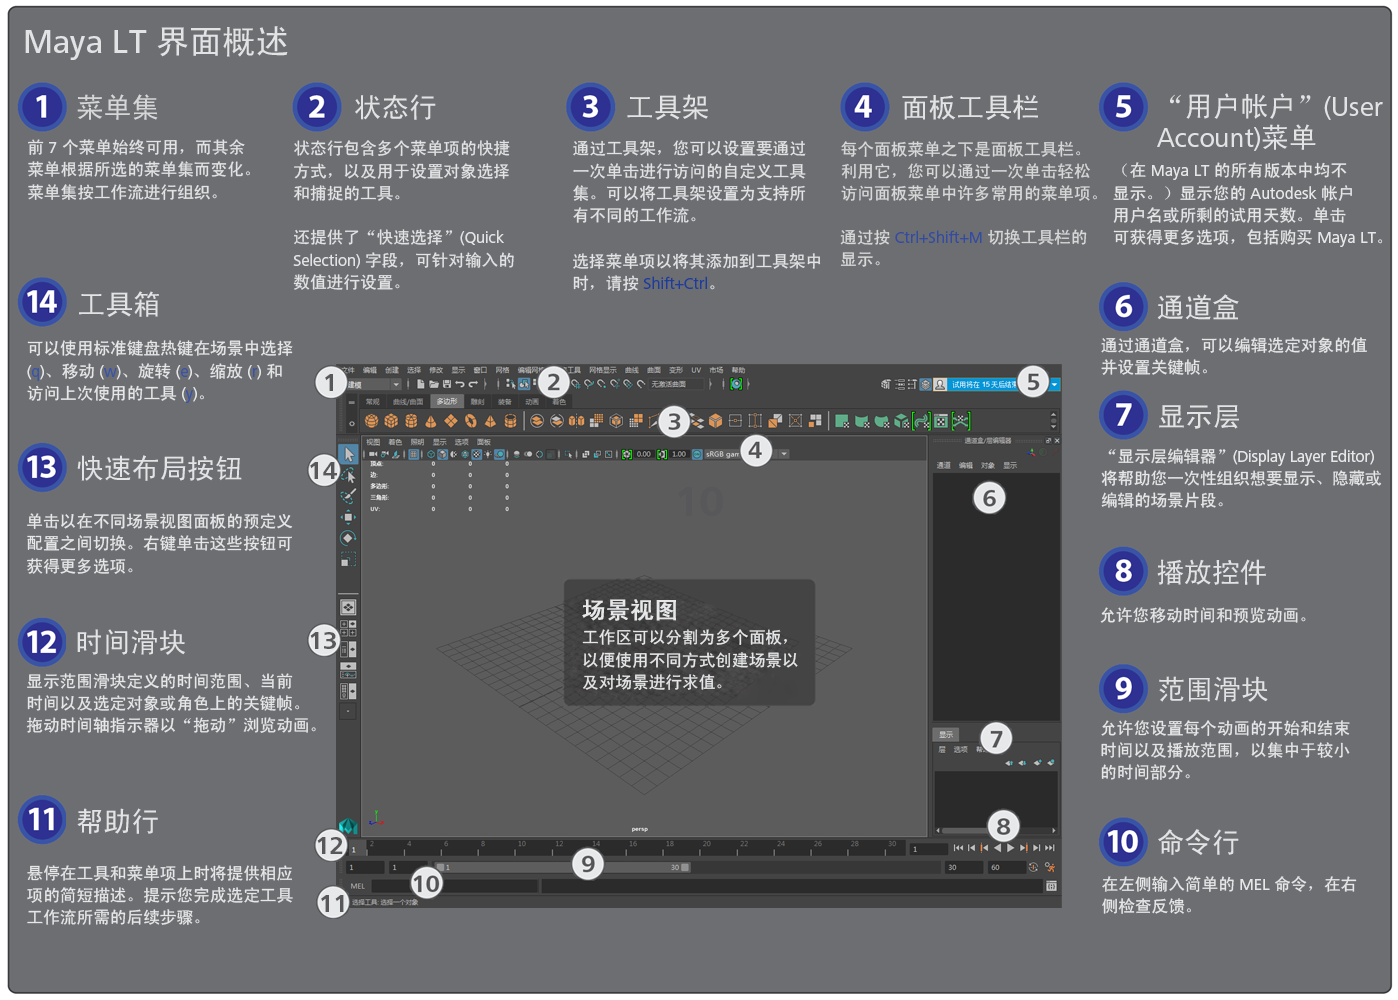Create a polygon pyramid from the shelf

pyautogui.click(x=490, y=421)
